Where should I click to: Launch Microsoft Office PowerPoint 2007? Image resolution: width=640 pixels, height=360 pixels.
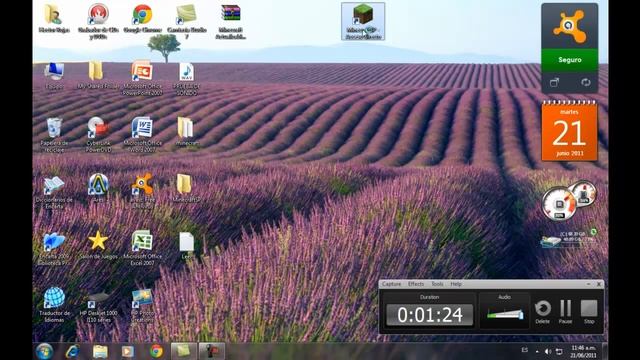142,78
